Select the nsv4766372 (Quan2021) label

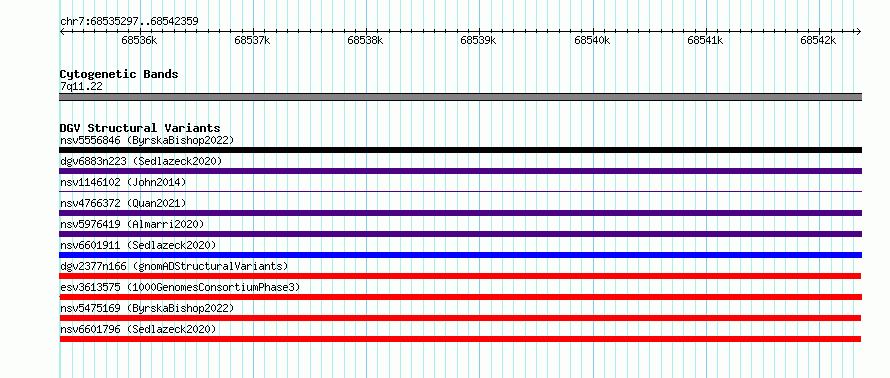(123, 203)
